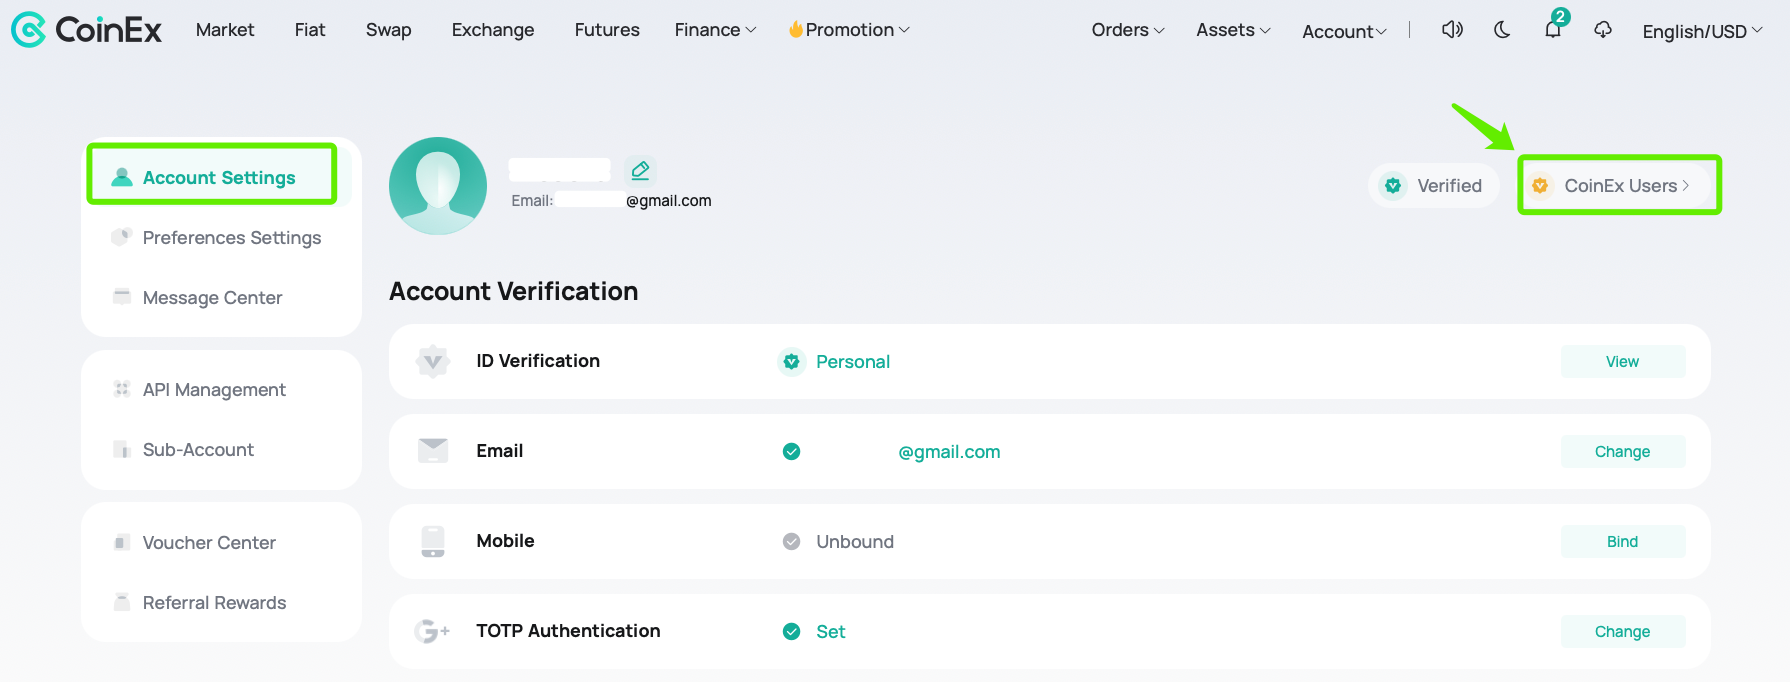This screenshot has height=682, width=1790.
Task: Go to the Market page
Action: pyautogui.click(x=225, y=30)
